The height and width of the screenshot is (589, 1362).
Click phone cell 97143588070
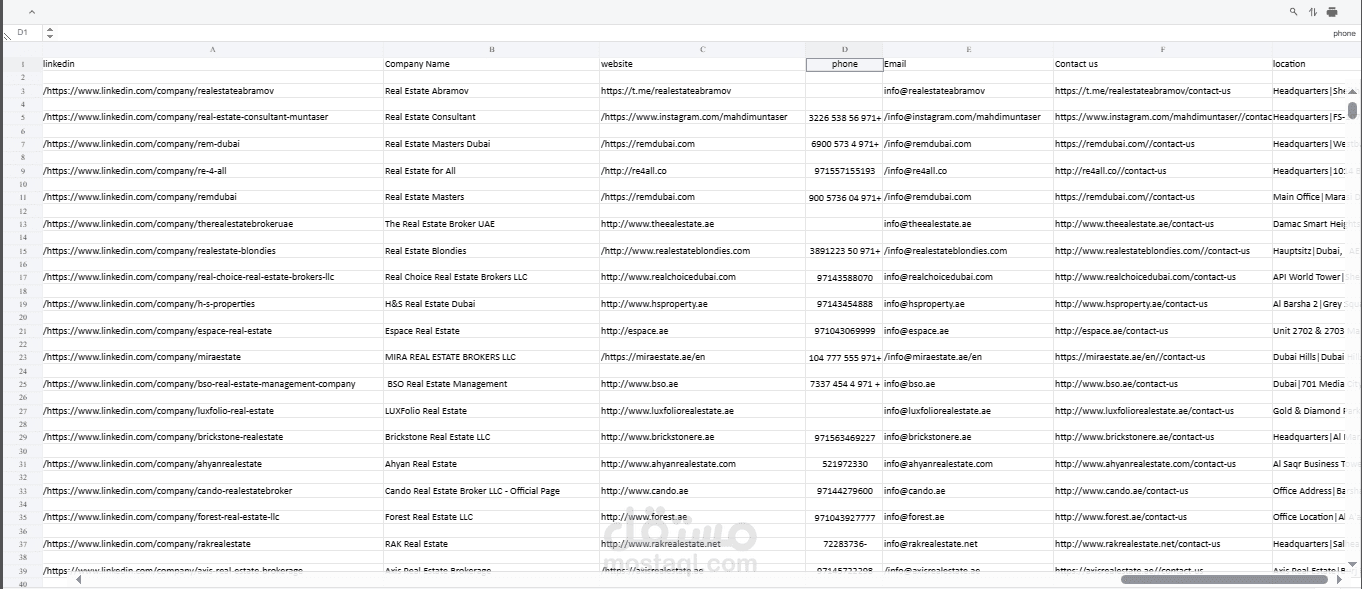844,277
